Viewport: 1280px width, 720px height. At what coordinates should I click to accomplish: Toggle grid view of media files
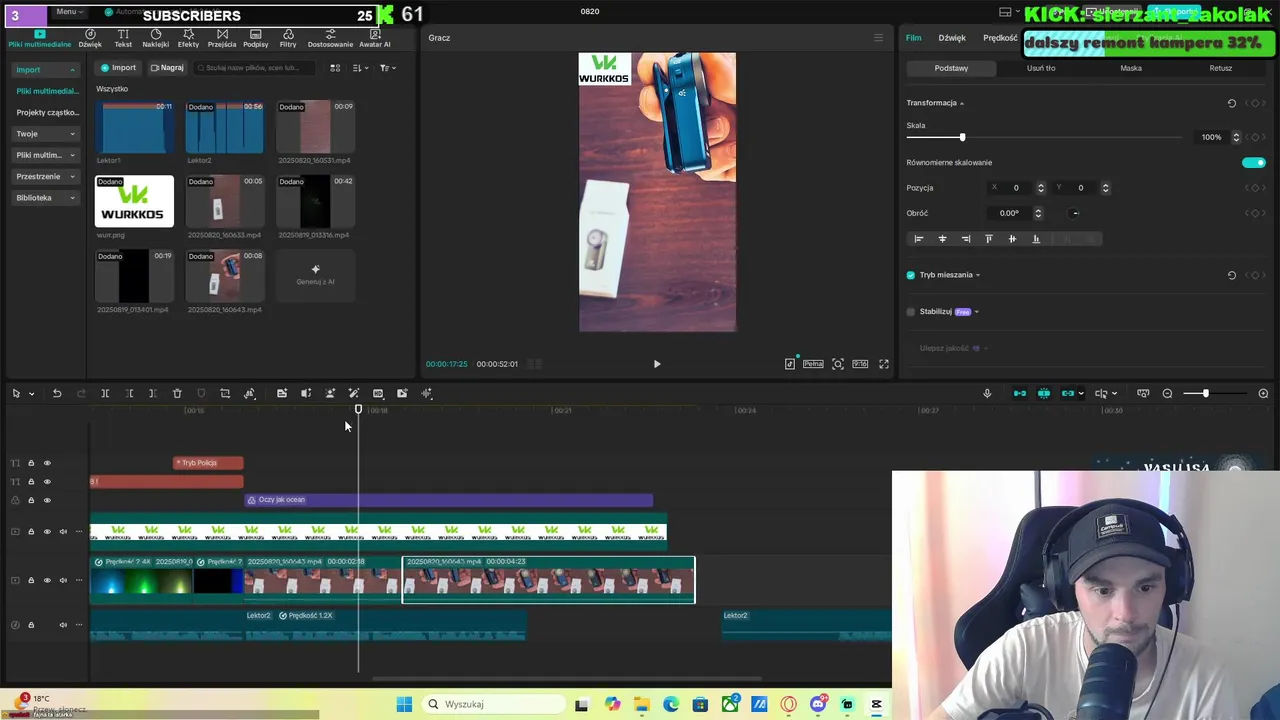[x=335, y=68]
